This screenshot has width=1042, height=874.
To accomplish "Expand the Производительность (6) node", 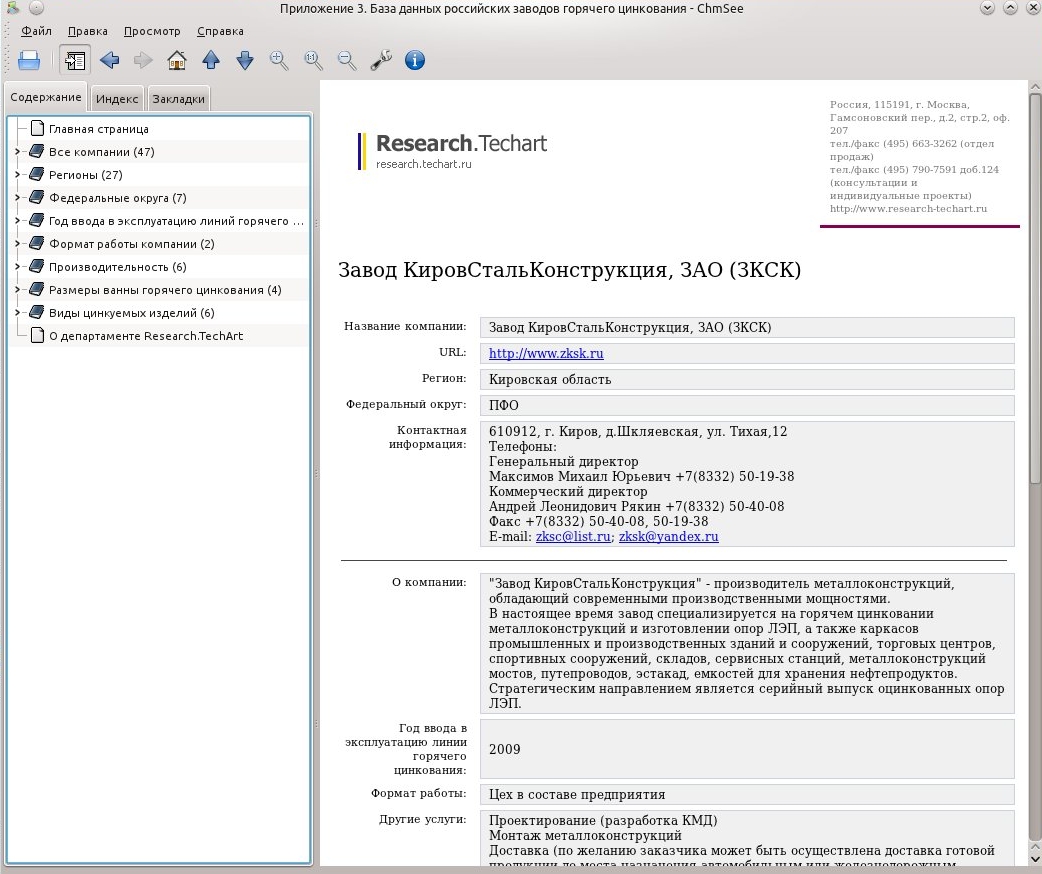I will coord(17,267).
